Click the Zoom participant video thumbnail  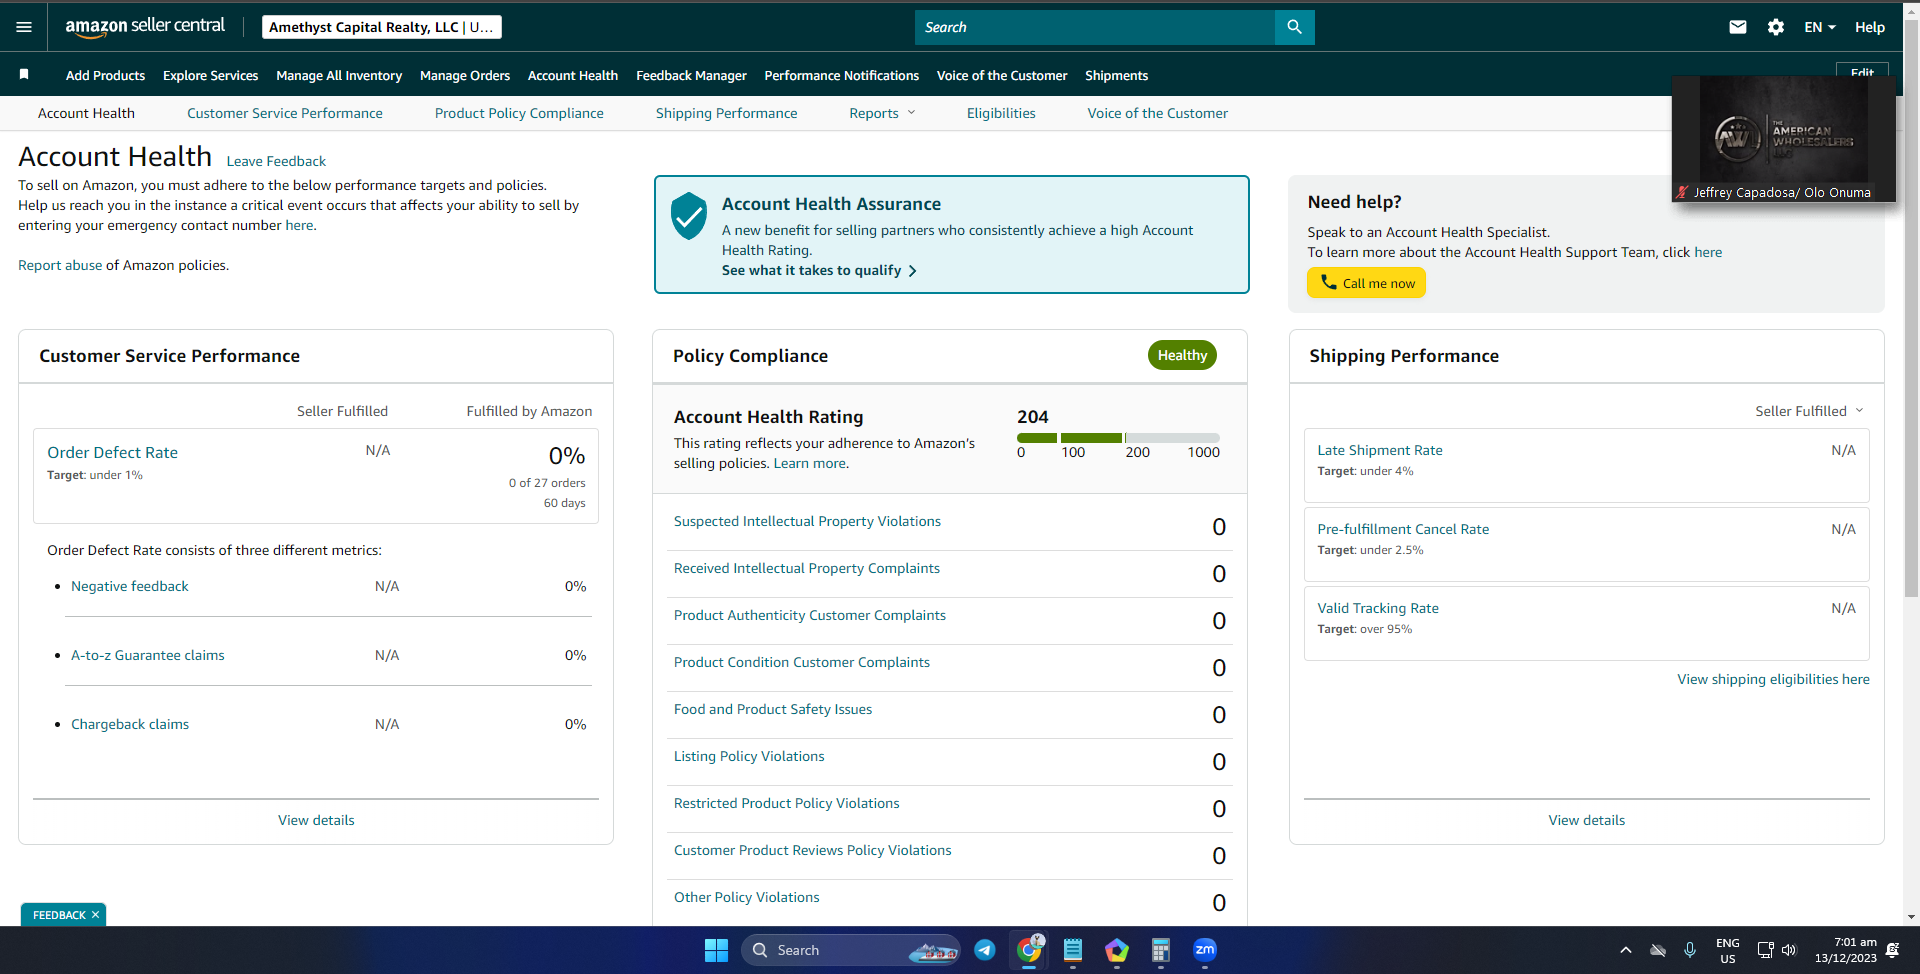coord(1784,138)
